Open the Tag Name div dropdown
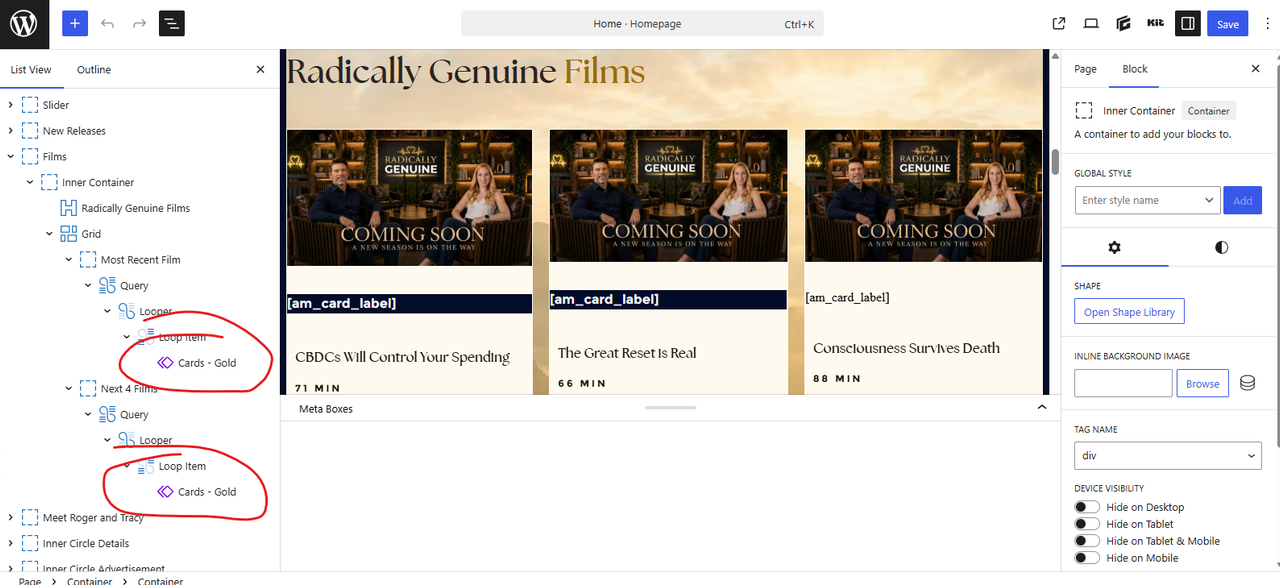This screenshot has width=1280, height=585. click(1168, 456)
